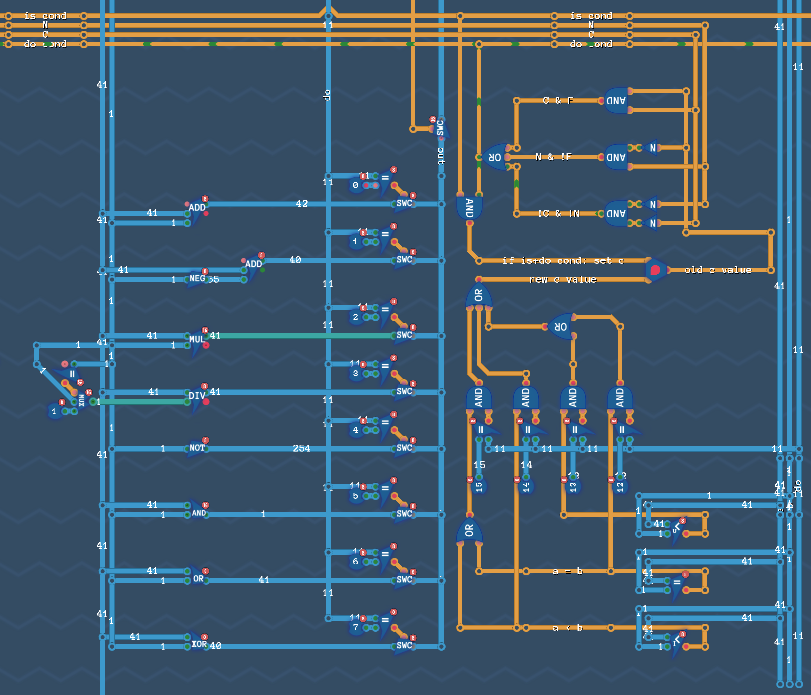Select the SWC switch after DIV output
The height and width of the screenshot is (695, 811).
click(x=404, y=391)
